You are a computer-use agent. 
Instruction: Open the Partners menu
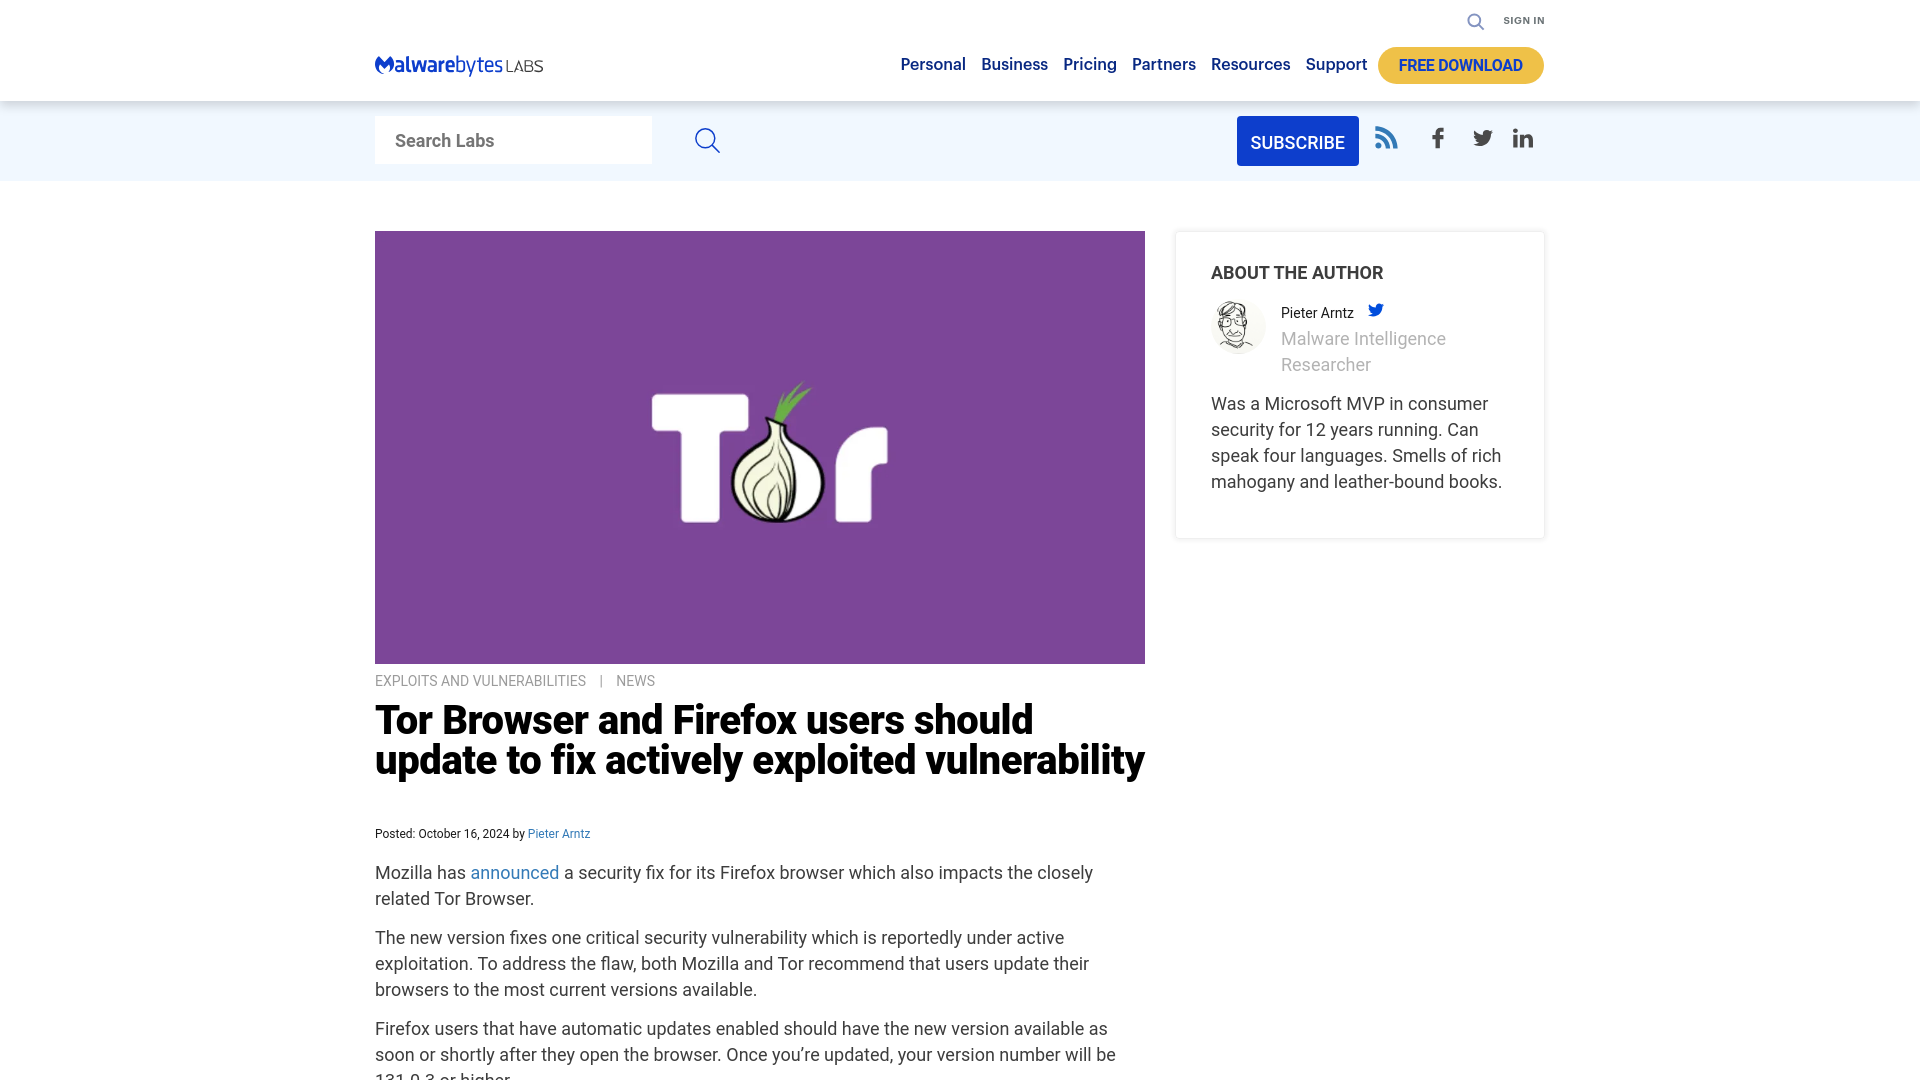(1163, 64)
